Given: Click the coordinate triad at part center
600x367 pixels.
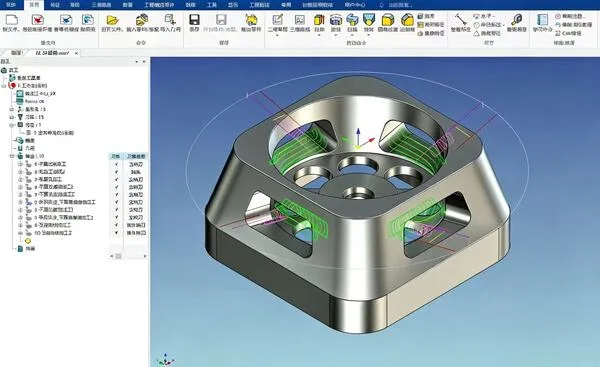Looking at the screenshot, I should [358, 139].
